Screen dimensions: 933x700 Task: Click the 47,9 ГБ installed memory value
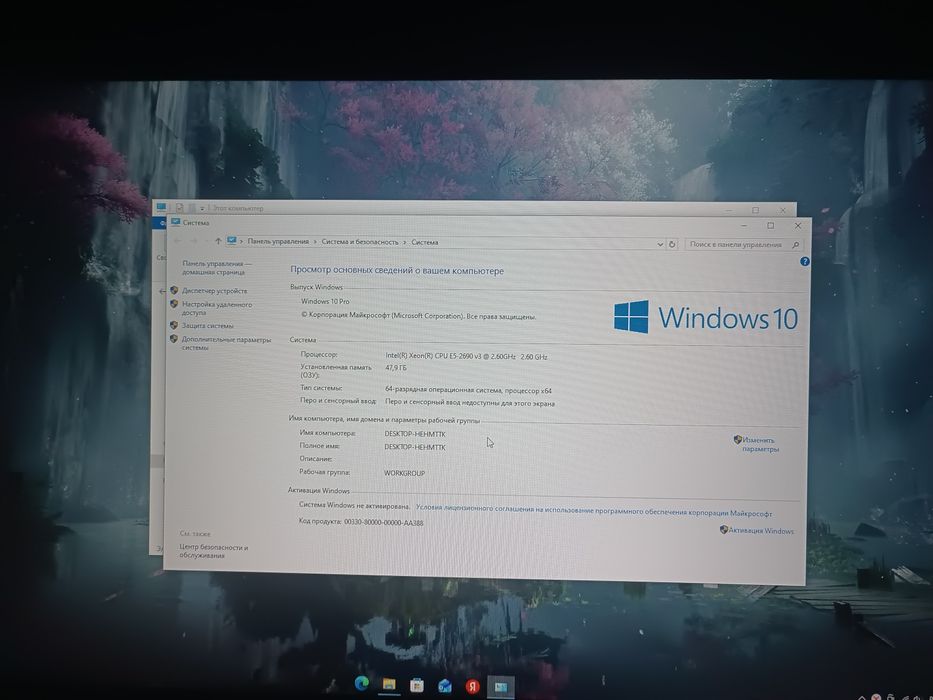click(396, 368)
